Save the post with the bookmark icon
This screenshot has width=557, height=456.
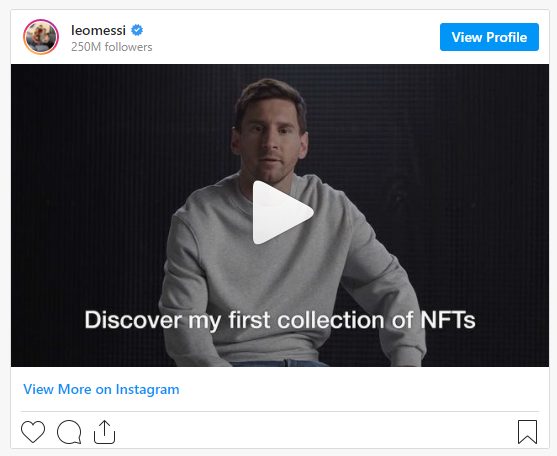coord(527,432)
